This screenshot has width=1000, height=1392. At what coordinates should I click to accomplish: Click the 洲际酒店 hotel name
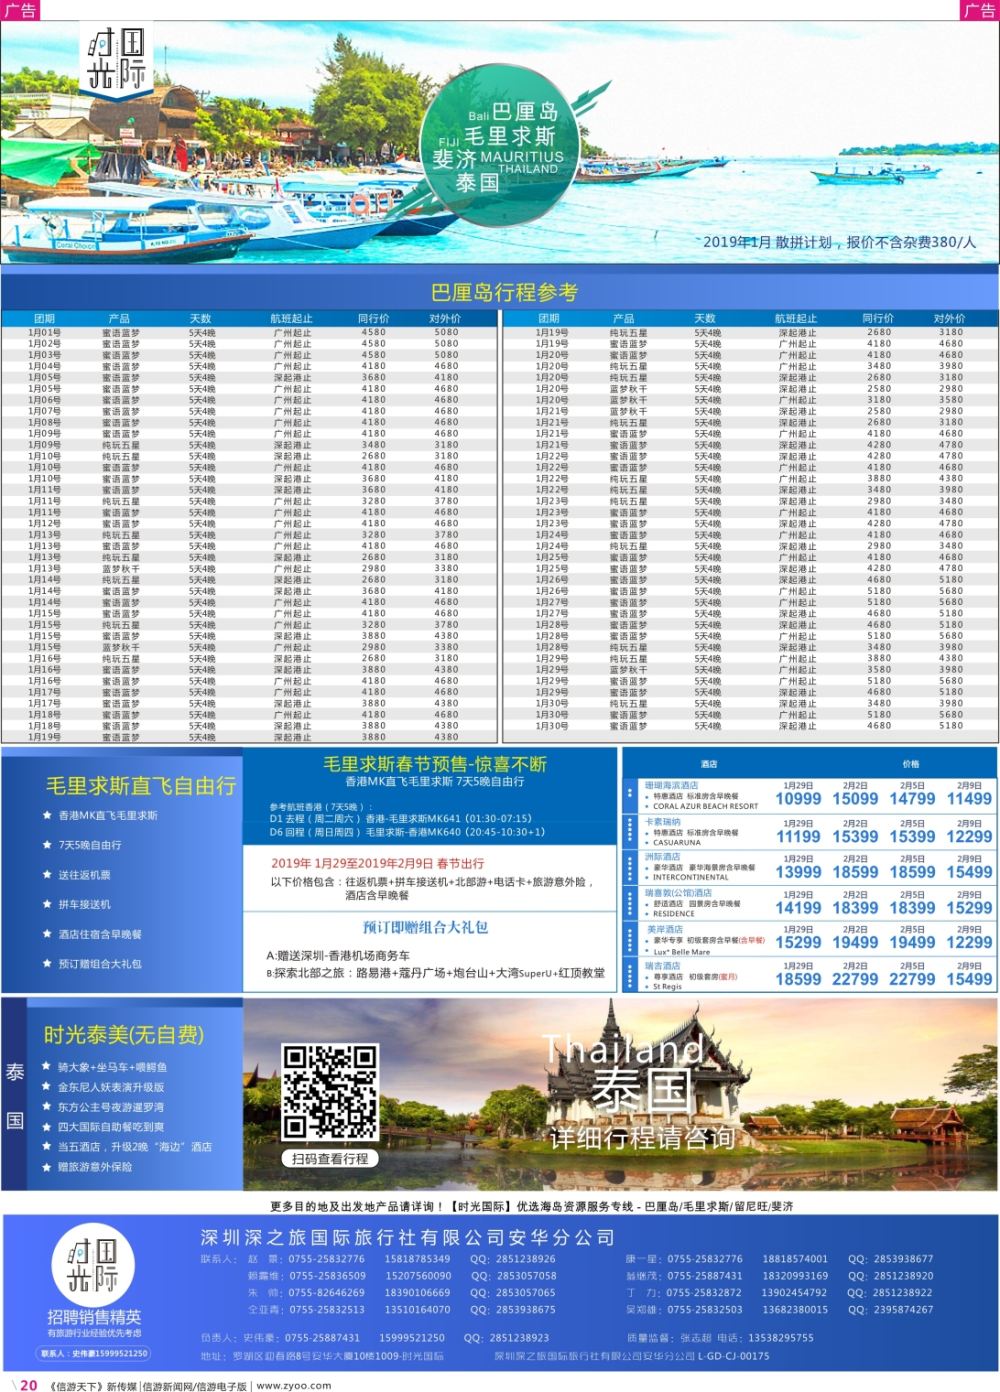[x=663, y=857]
